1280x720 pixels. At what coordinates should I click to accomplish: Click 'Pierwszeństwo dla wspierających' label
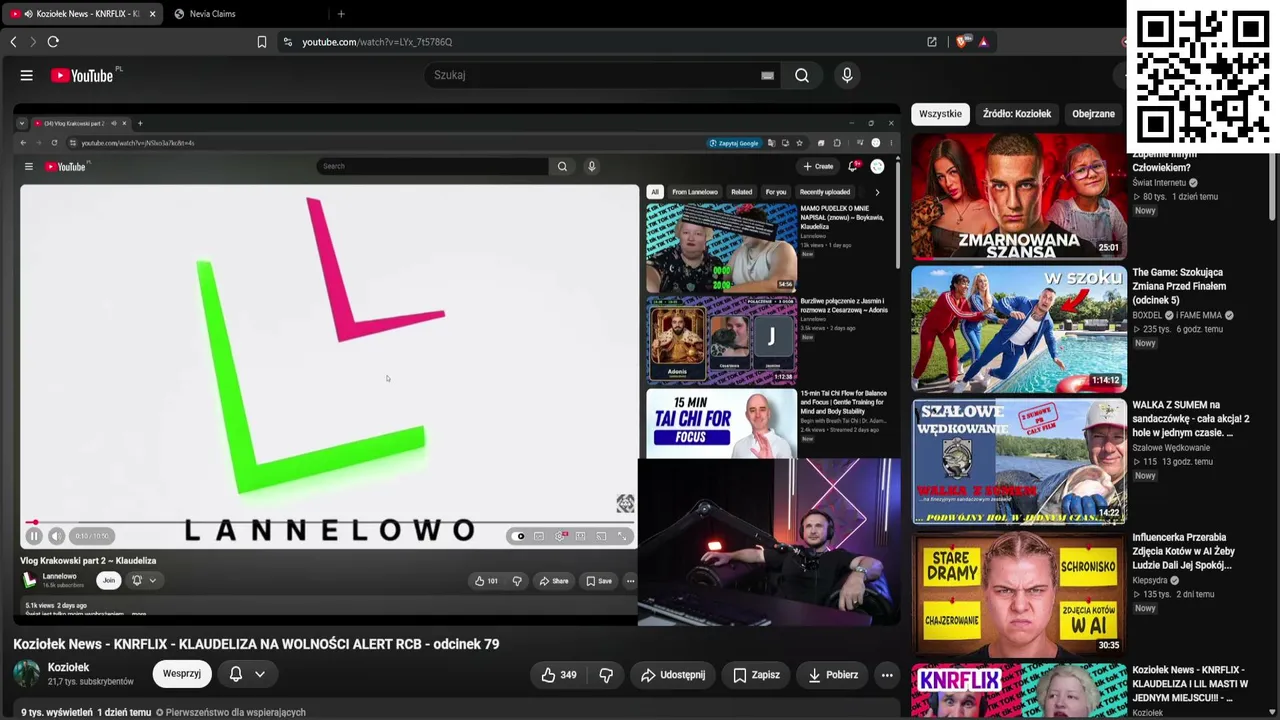click(236, 713)
